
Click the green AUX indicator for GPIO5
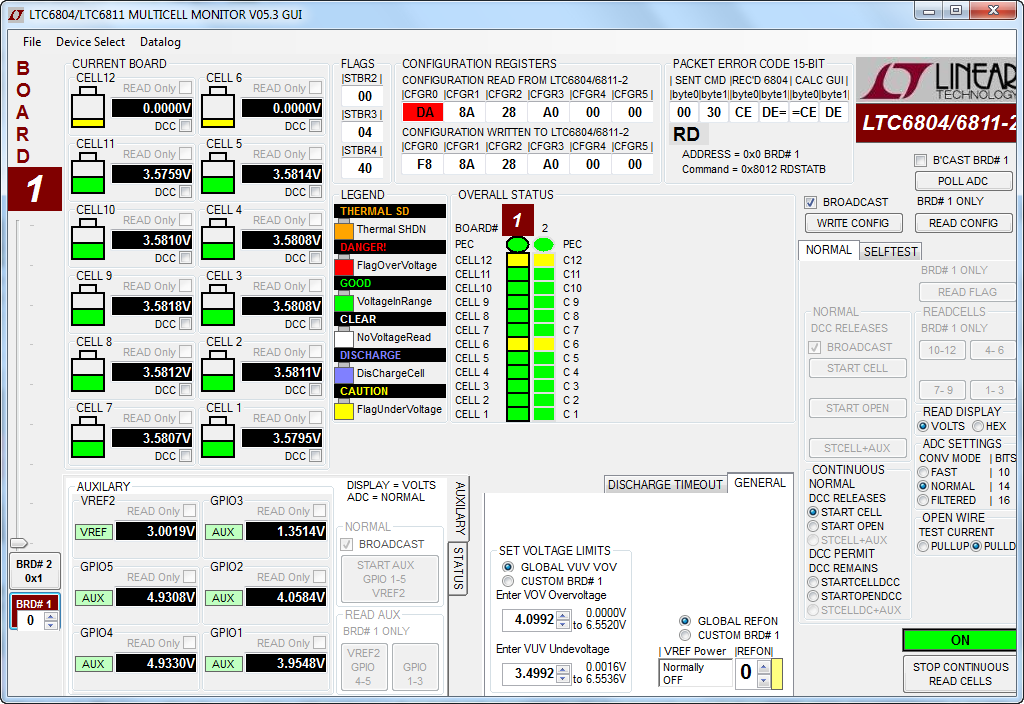point(93,598)
